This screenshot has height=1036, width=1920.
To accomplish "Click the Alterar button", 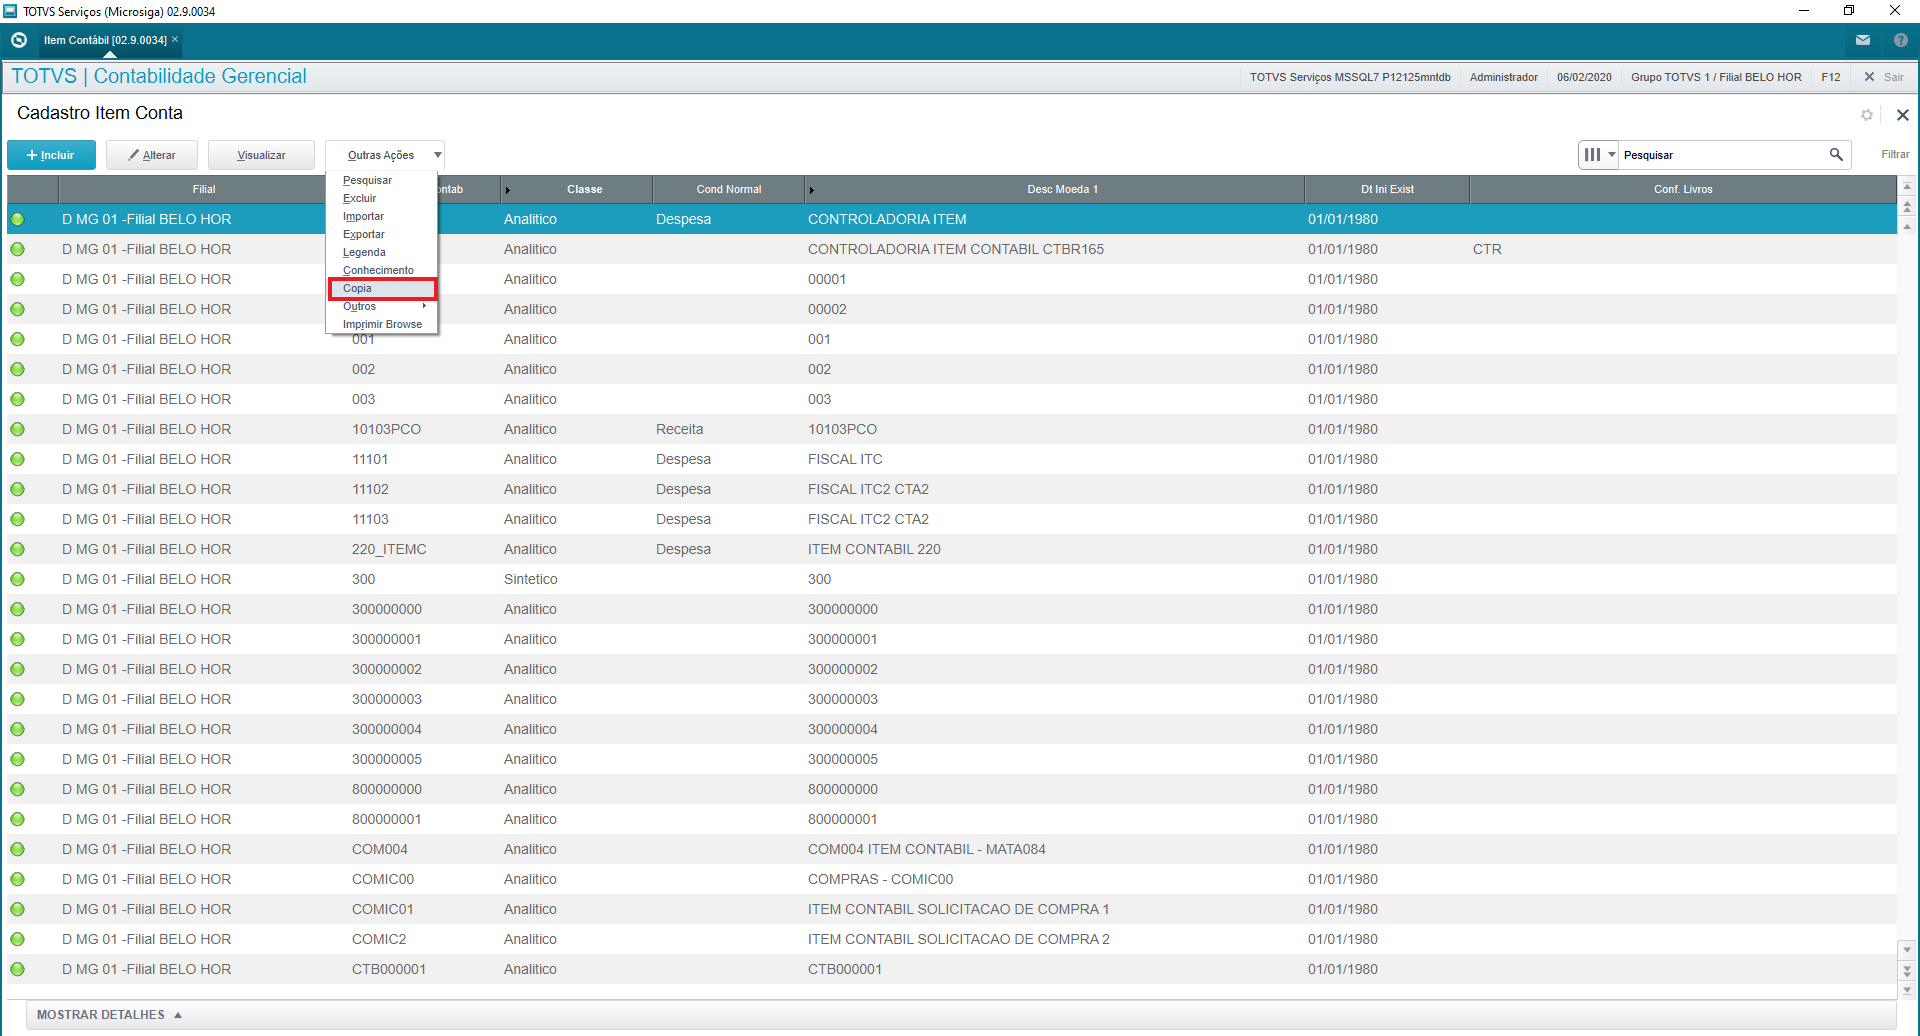I will [152, 155].
